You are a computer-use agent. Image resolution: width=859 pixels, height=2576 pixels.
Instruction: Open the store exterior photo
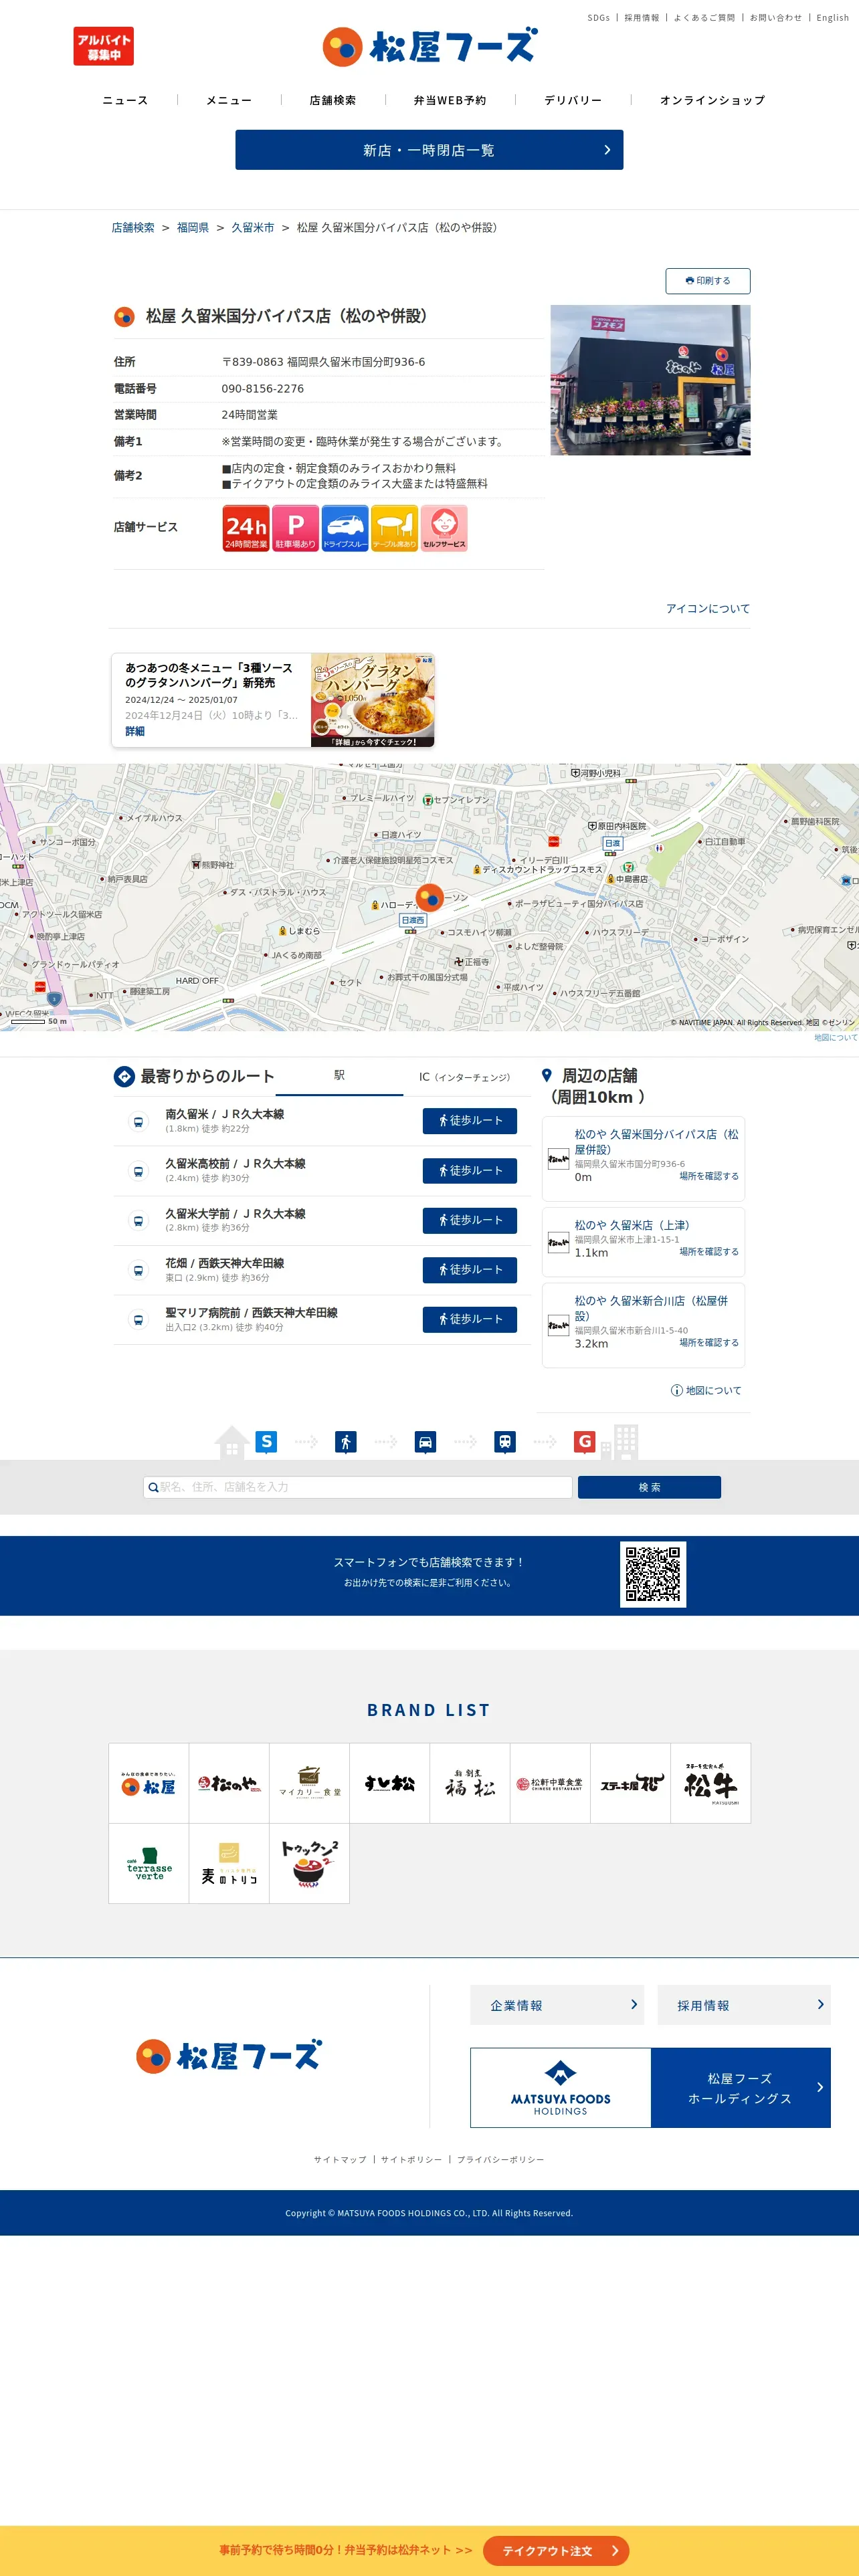pyautogui.click(x=650, y=380)
